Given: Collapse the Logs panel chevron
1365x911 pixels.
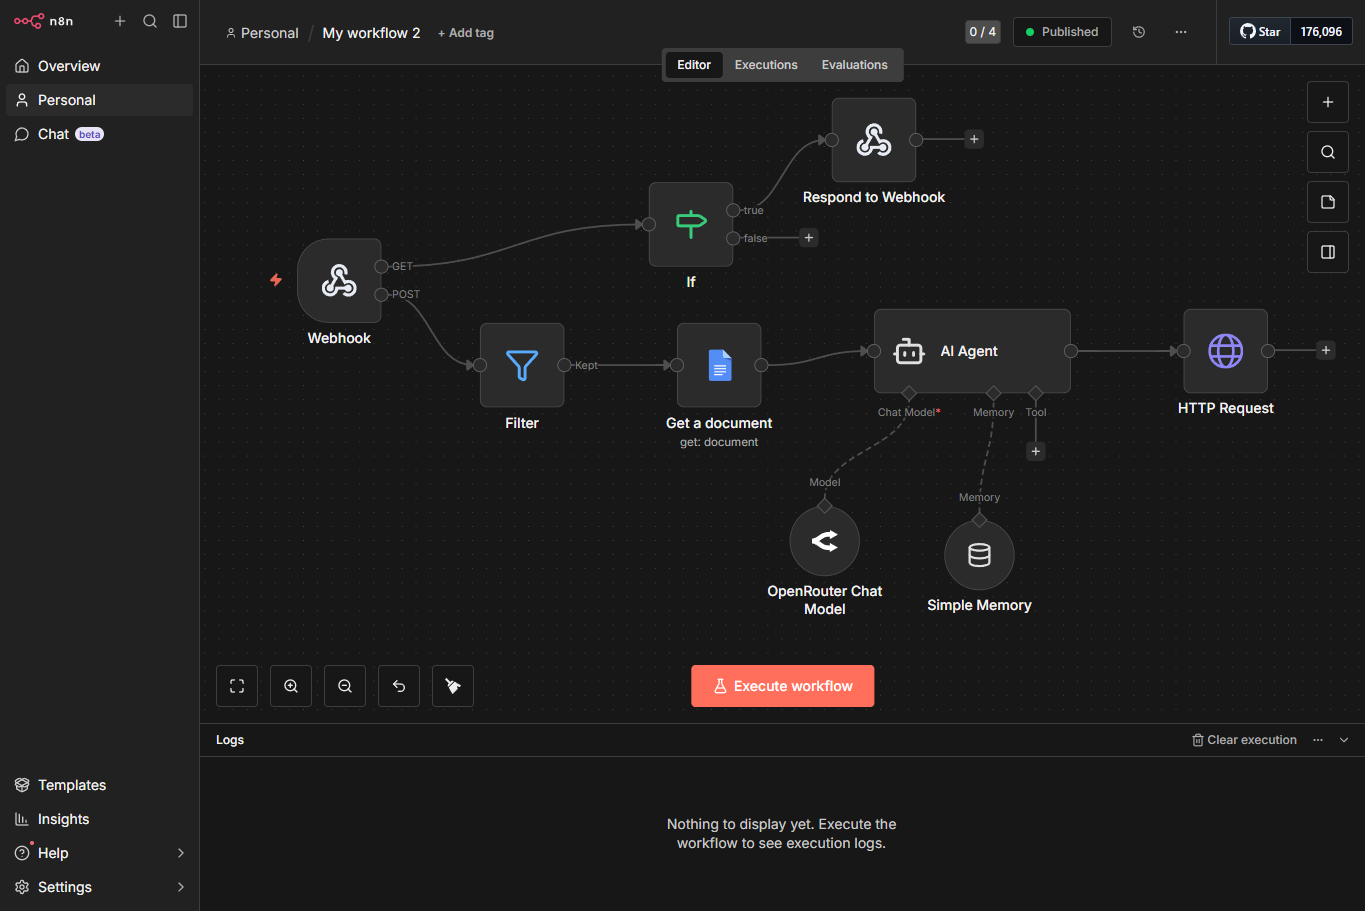Looking at the screenshot, I should click(x=1344, y=740).
